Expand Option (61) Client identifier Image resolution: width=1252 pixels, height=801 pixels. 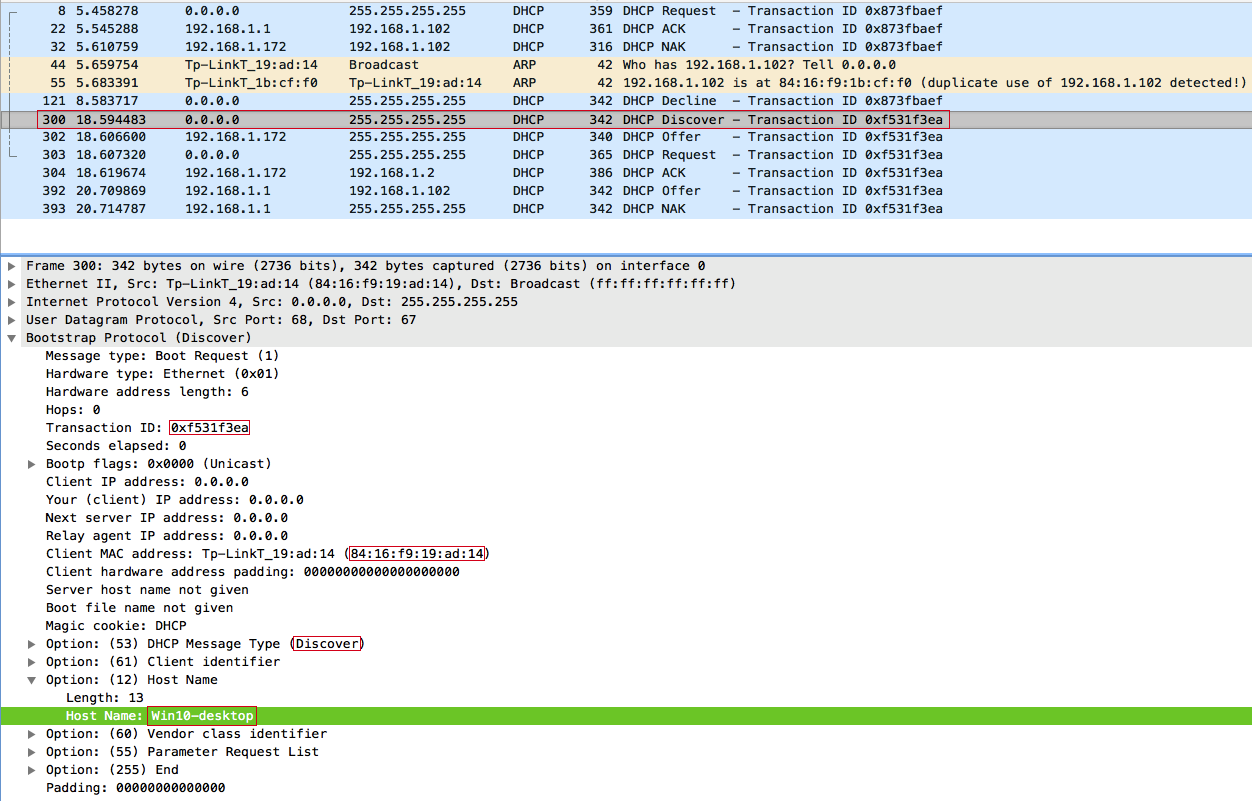tap(32, 662)
